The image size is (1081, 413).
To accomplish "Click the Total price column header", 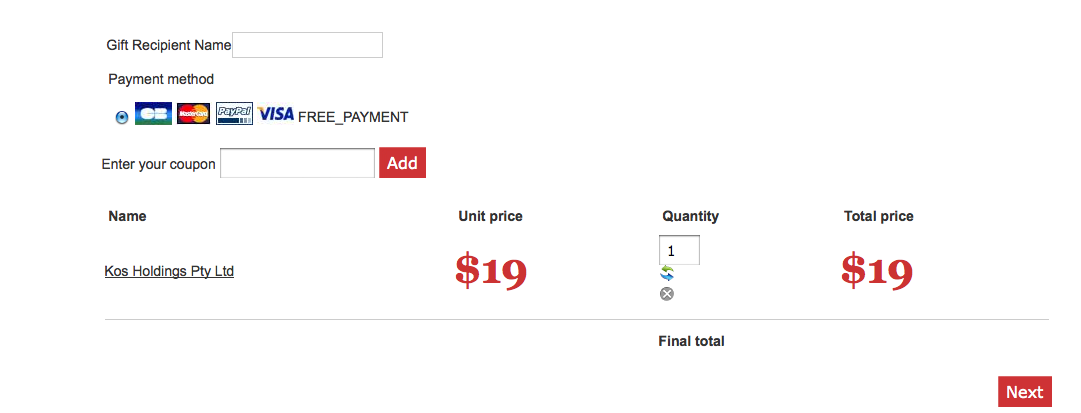I will [878, 216].
